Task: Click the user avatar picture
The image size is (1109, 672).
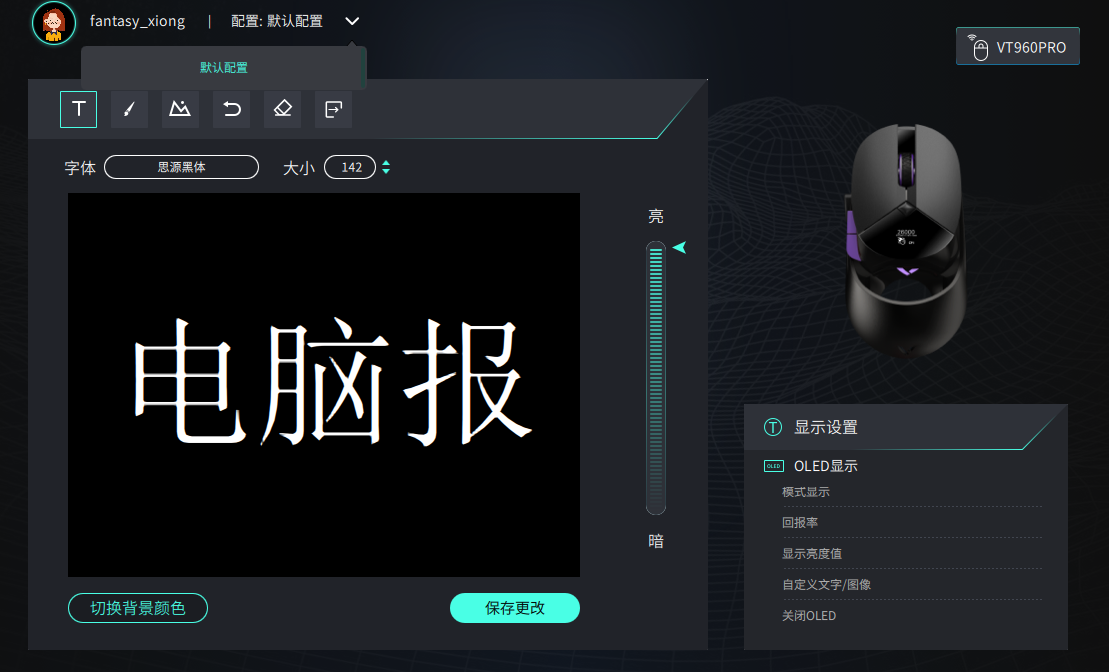Action: pos(54,22)
